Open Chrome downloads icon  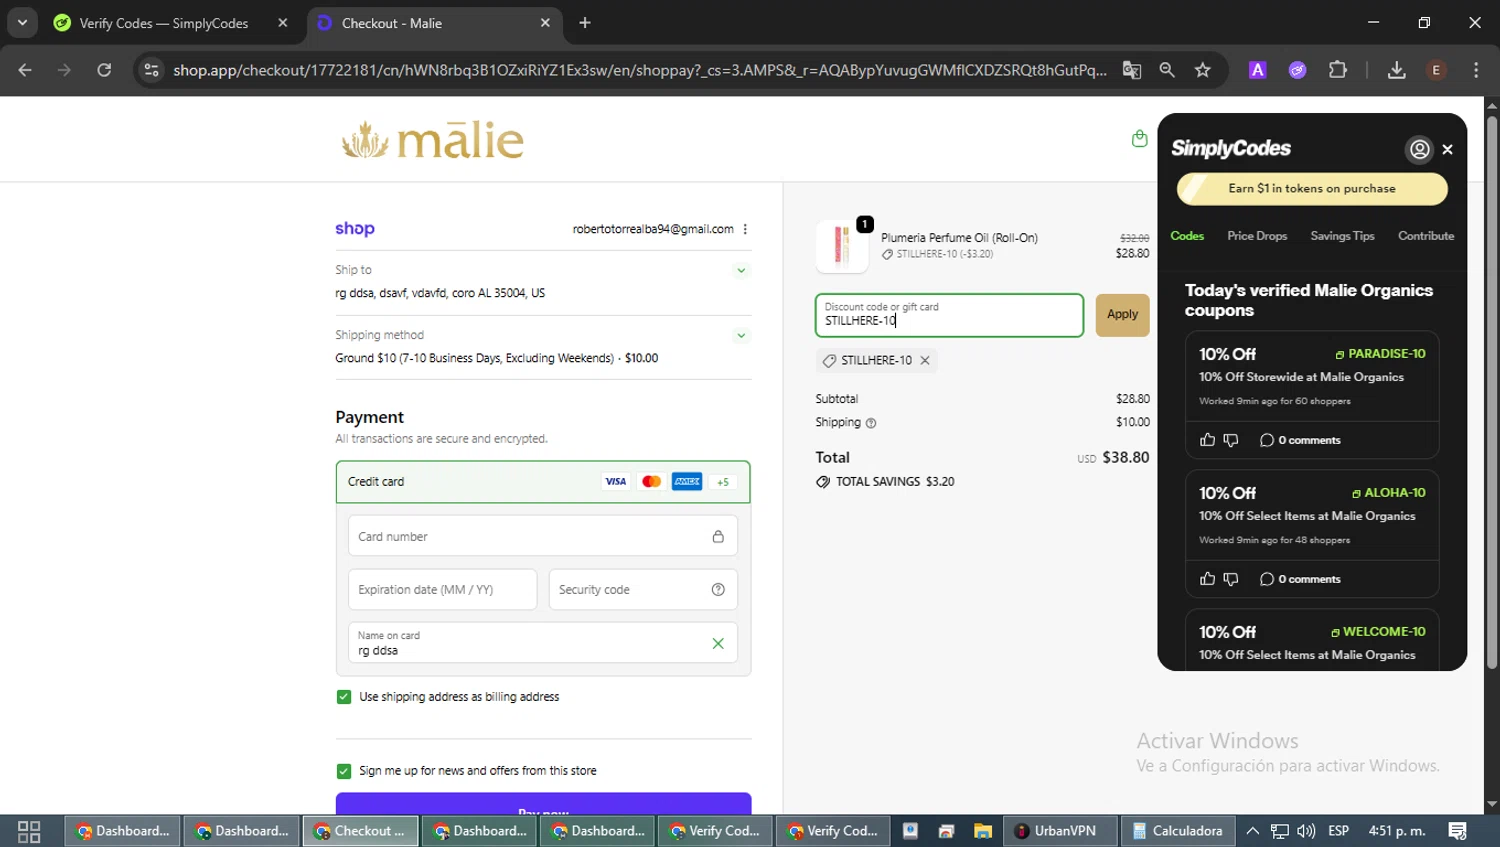pos(1397,70)
